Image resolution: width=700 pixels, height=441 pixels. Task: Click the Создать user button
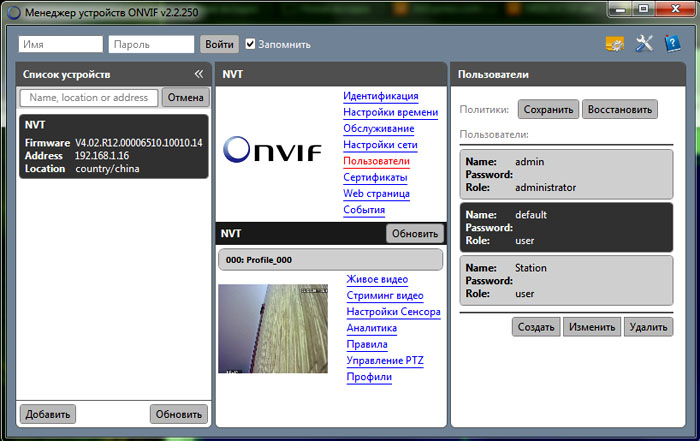(535, 327)
